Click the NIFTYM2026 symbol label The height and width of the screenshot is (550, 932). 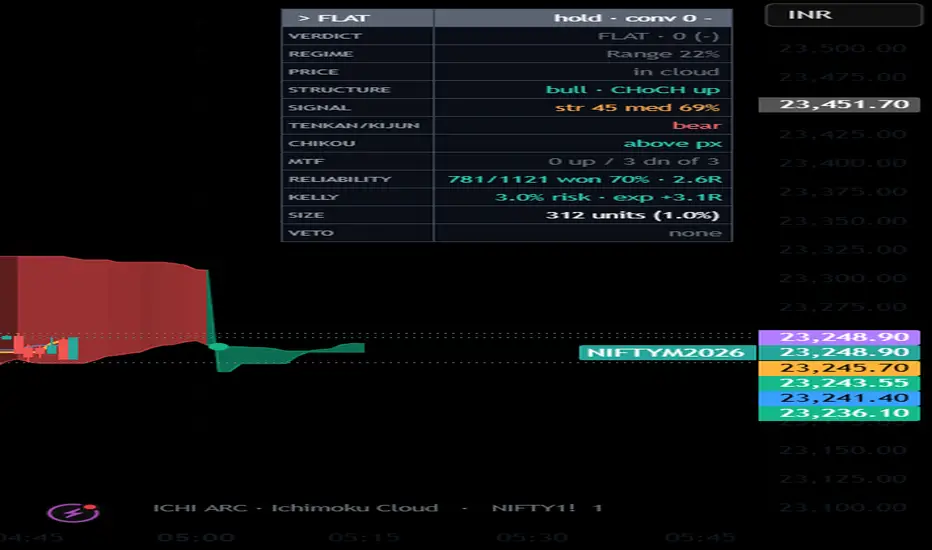pos(666,353)
